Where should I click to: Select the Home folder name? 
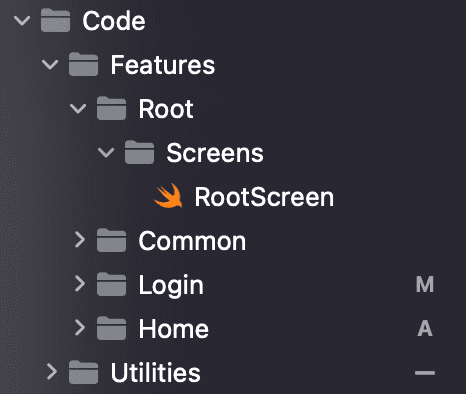(174, 329)
